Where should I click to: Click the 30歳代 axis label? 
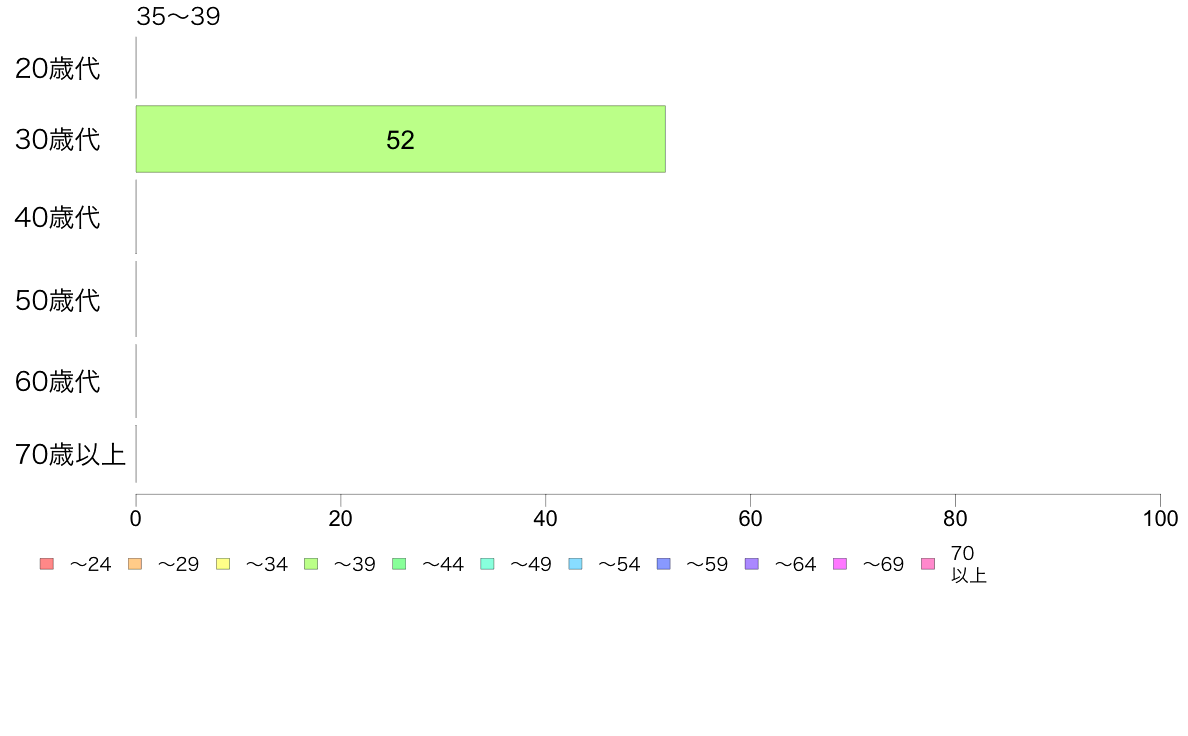pos(58,139)
